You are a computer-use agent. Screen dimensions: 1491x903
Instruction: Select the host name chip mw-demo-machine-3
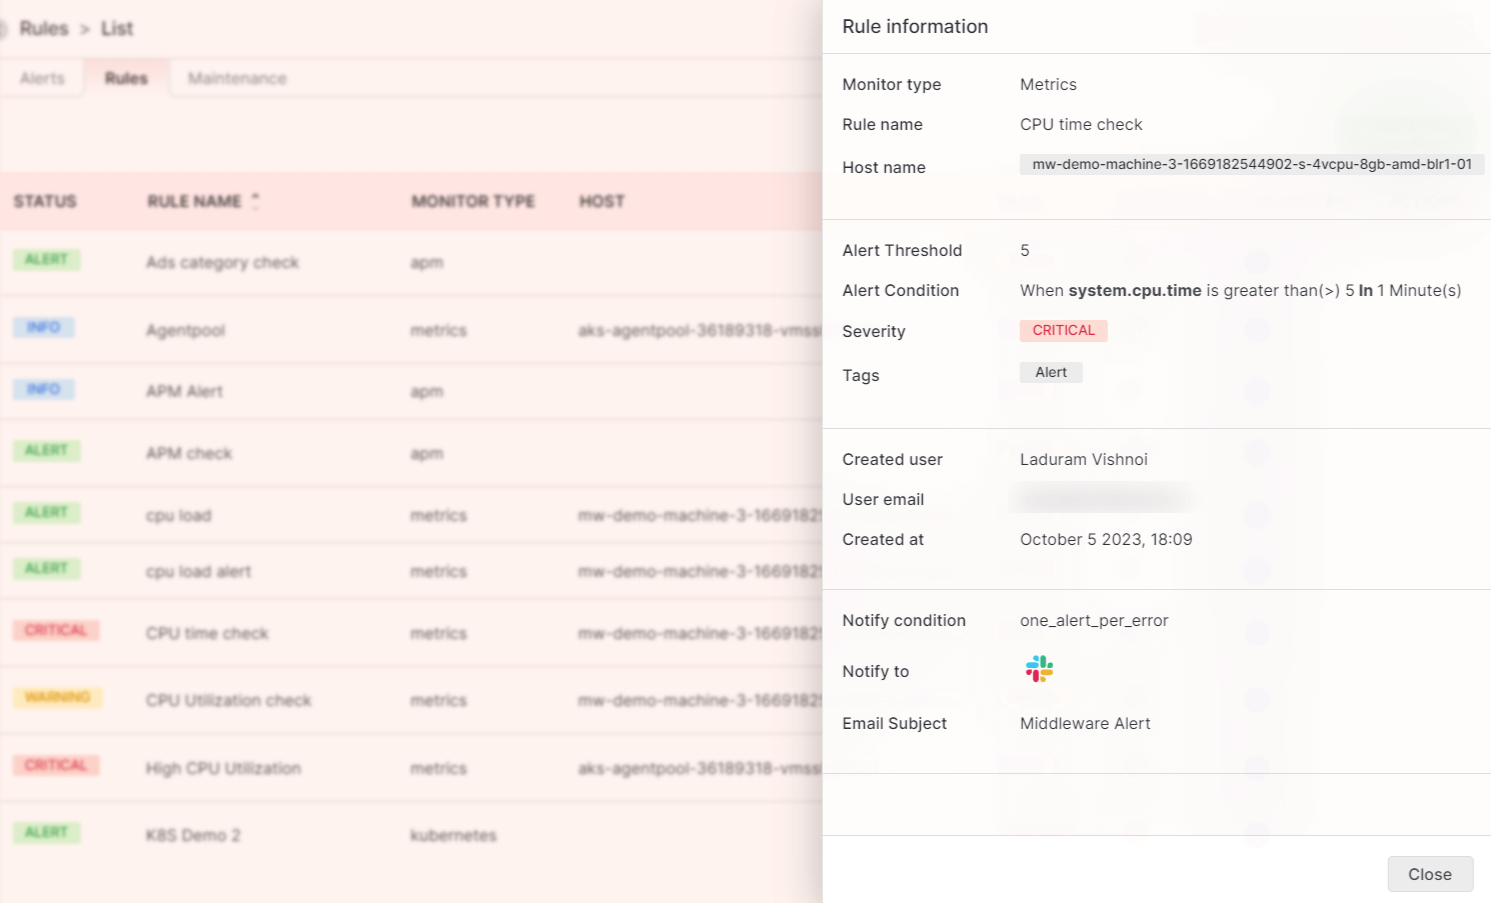tap(1251, 164)
